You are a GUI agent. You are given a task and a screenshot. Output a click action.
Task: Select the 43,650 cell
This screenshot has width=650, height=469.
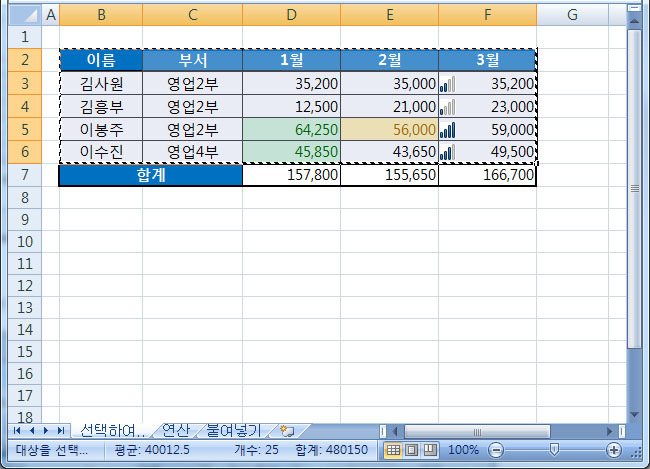coord(390,152)
